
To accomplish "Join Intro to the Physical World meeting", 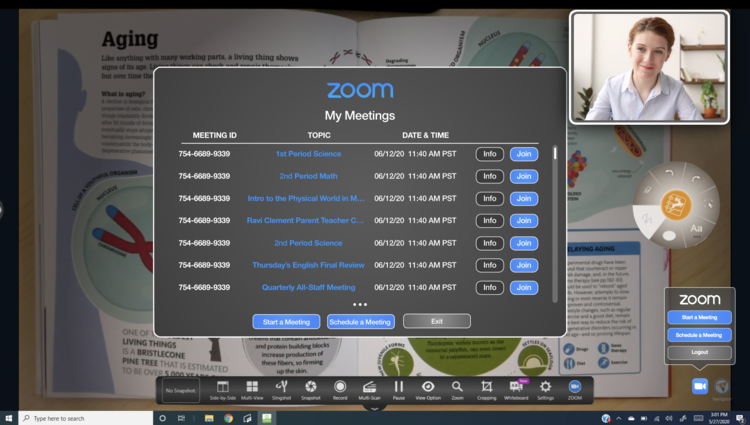I will point(524,198).
